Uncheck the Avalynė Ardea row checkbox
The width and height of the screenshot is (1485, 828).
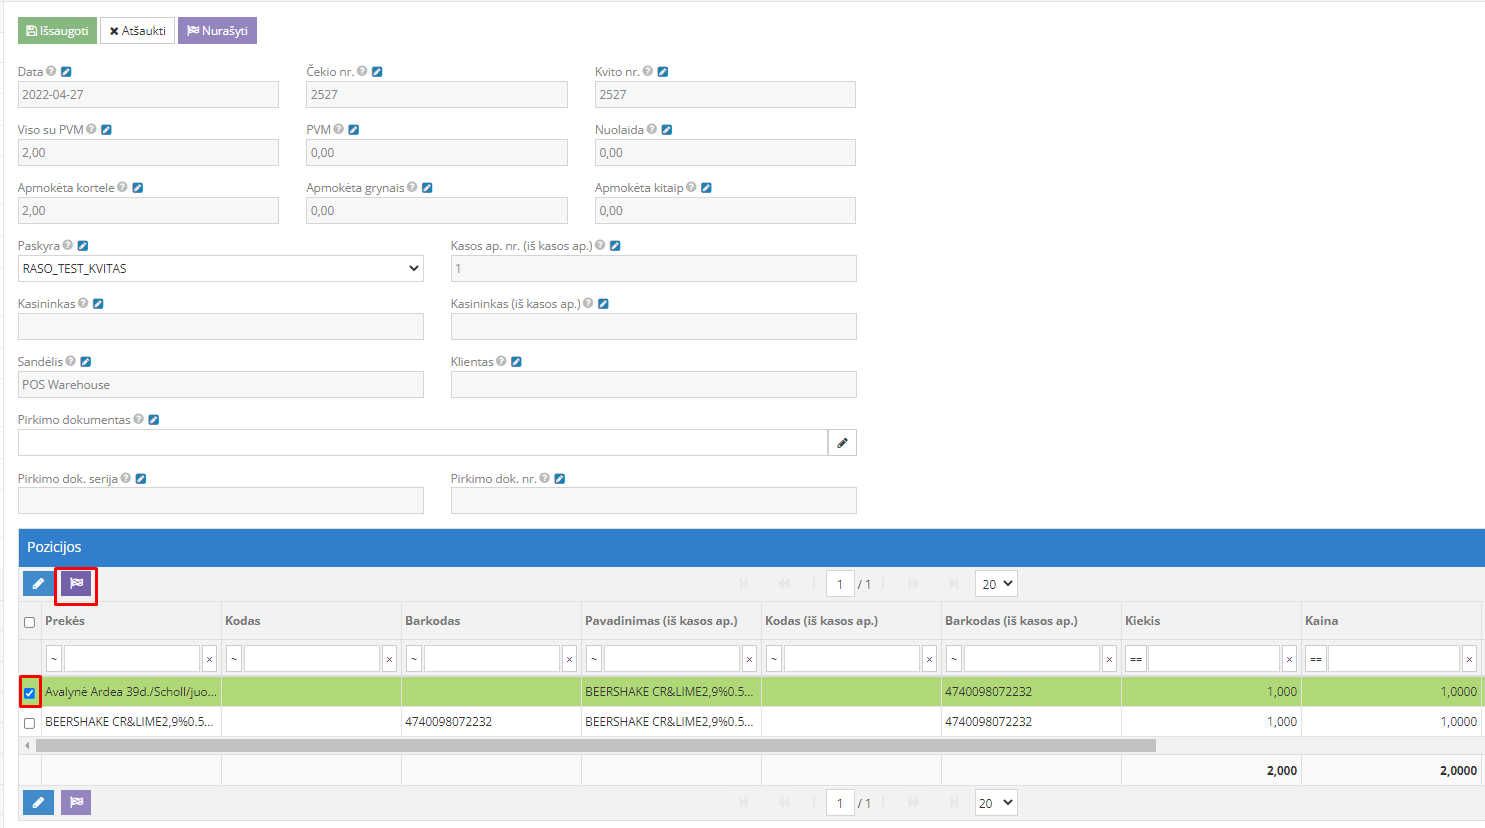pyautogui.click(x=30, y=693)
